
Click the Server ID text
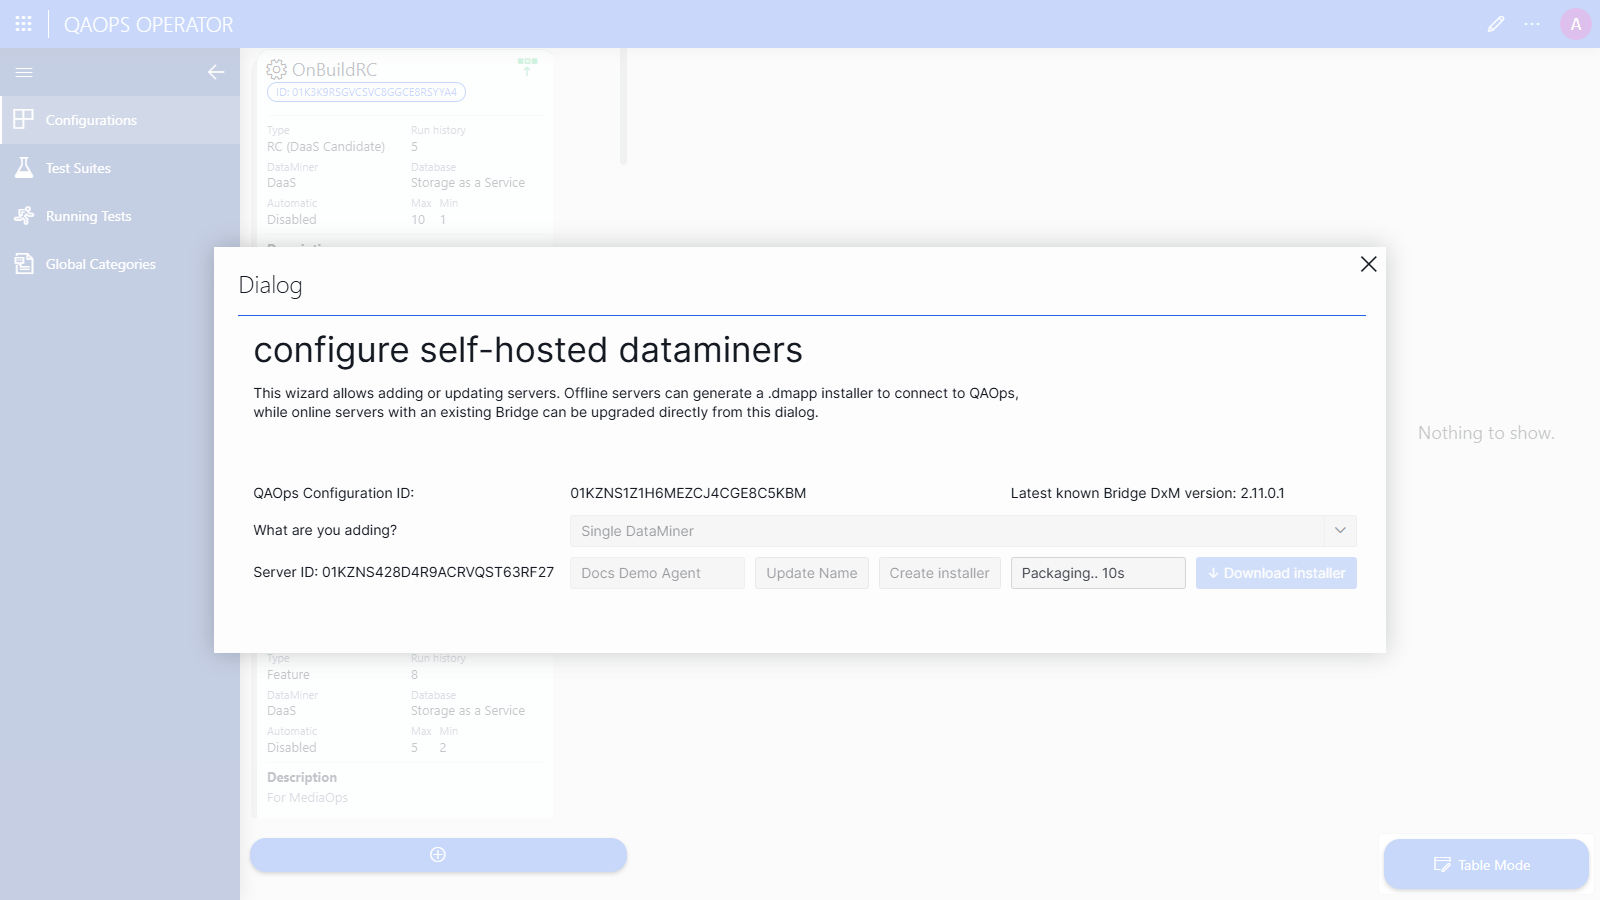[x=404, y=572]
